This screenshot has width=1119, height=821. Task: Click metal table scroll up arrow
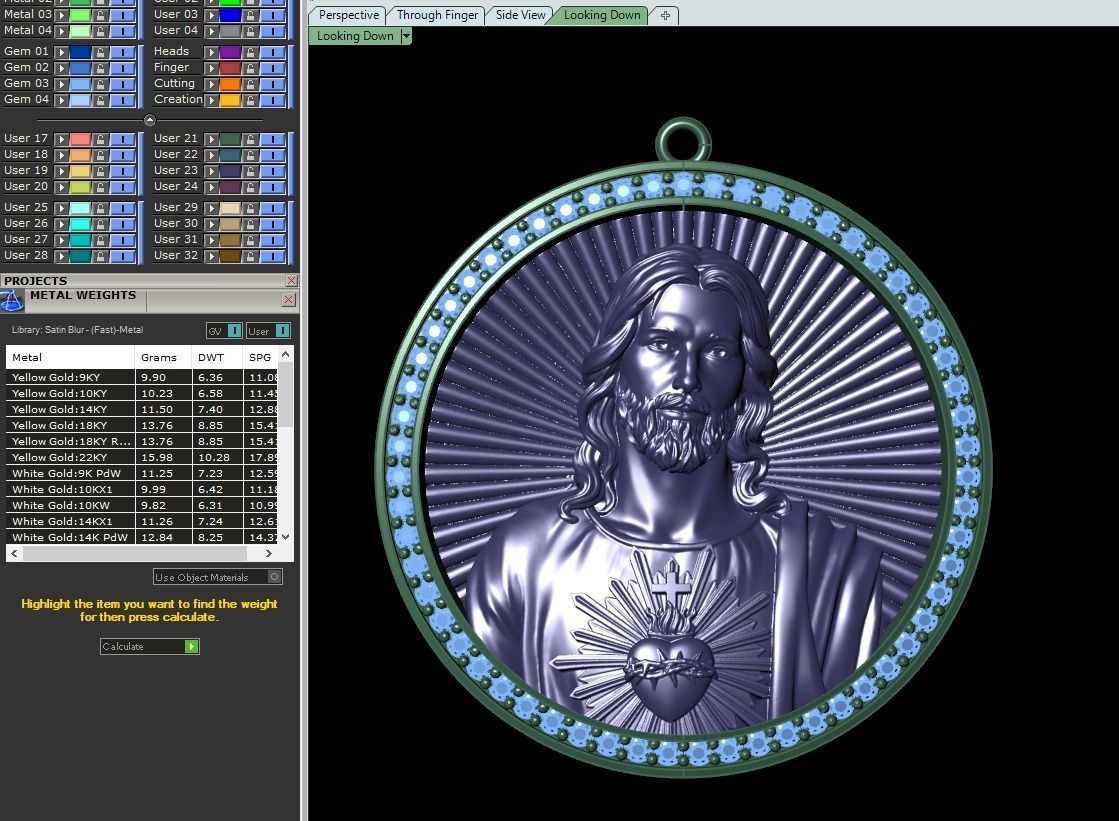(x=285, y=354)
